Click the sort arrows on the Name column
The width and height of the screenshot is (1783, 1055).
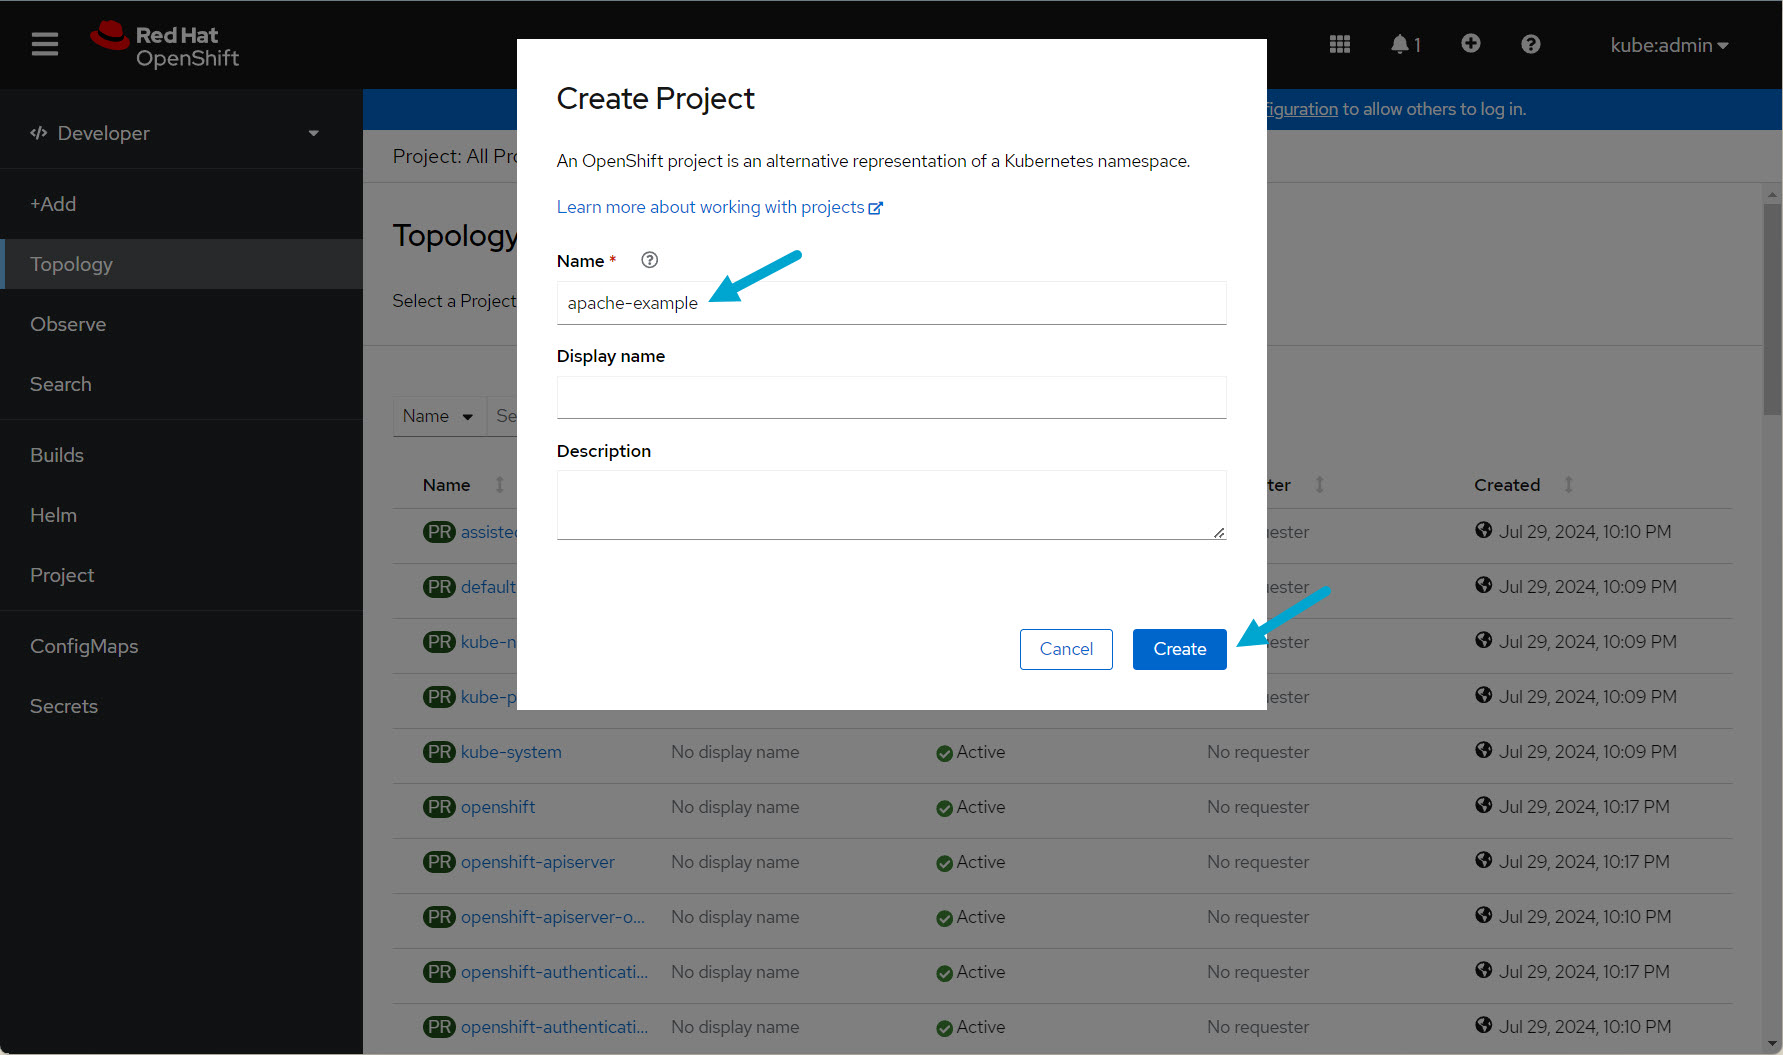500,484
